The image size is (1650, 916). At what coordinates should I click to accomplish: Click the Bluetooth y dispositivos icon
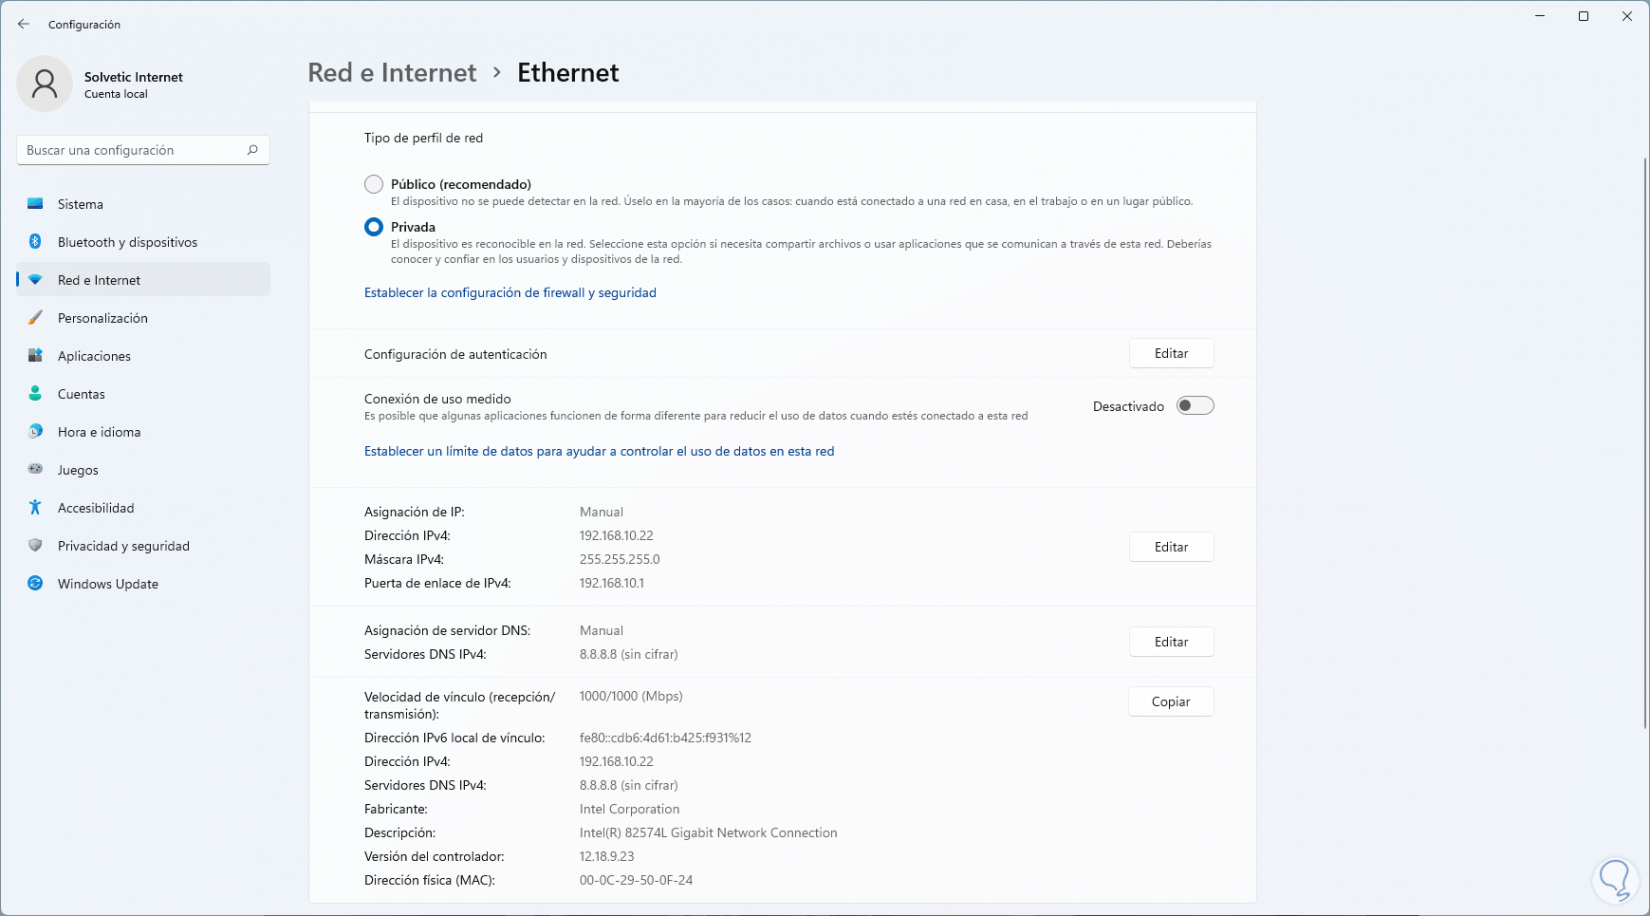tap(35, 242)
